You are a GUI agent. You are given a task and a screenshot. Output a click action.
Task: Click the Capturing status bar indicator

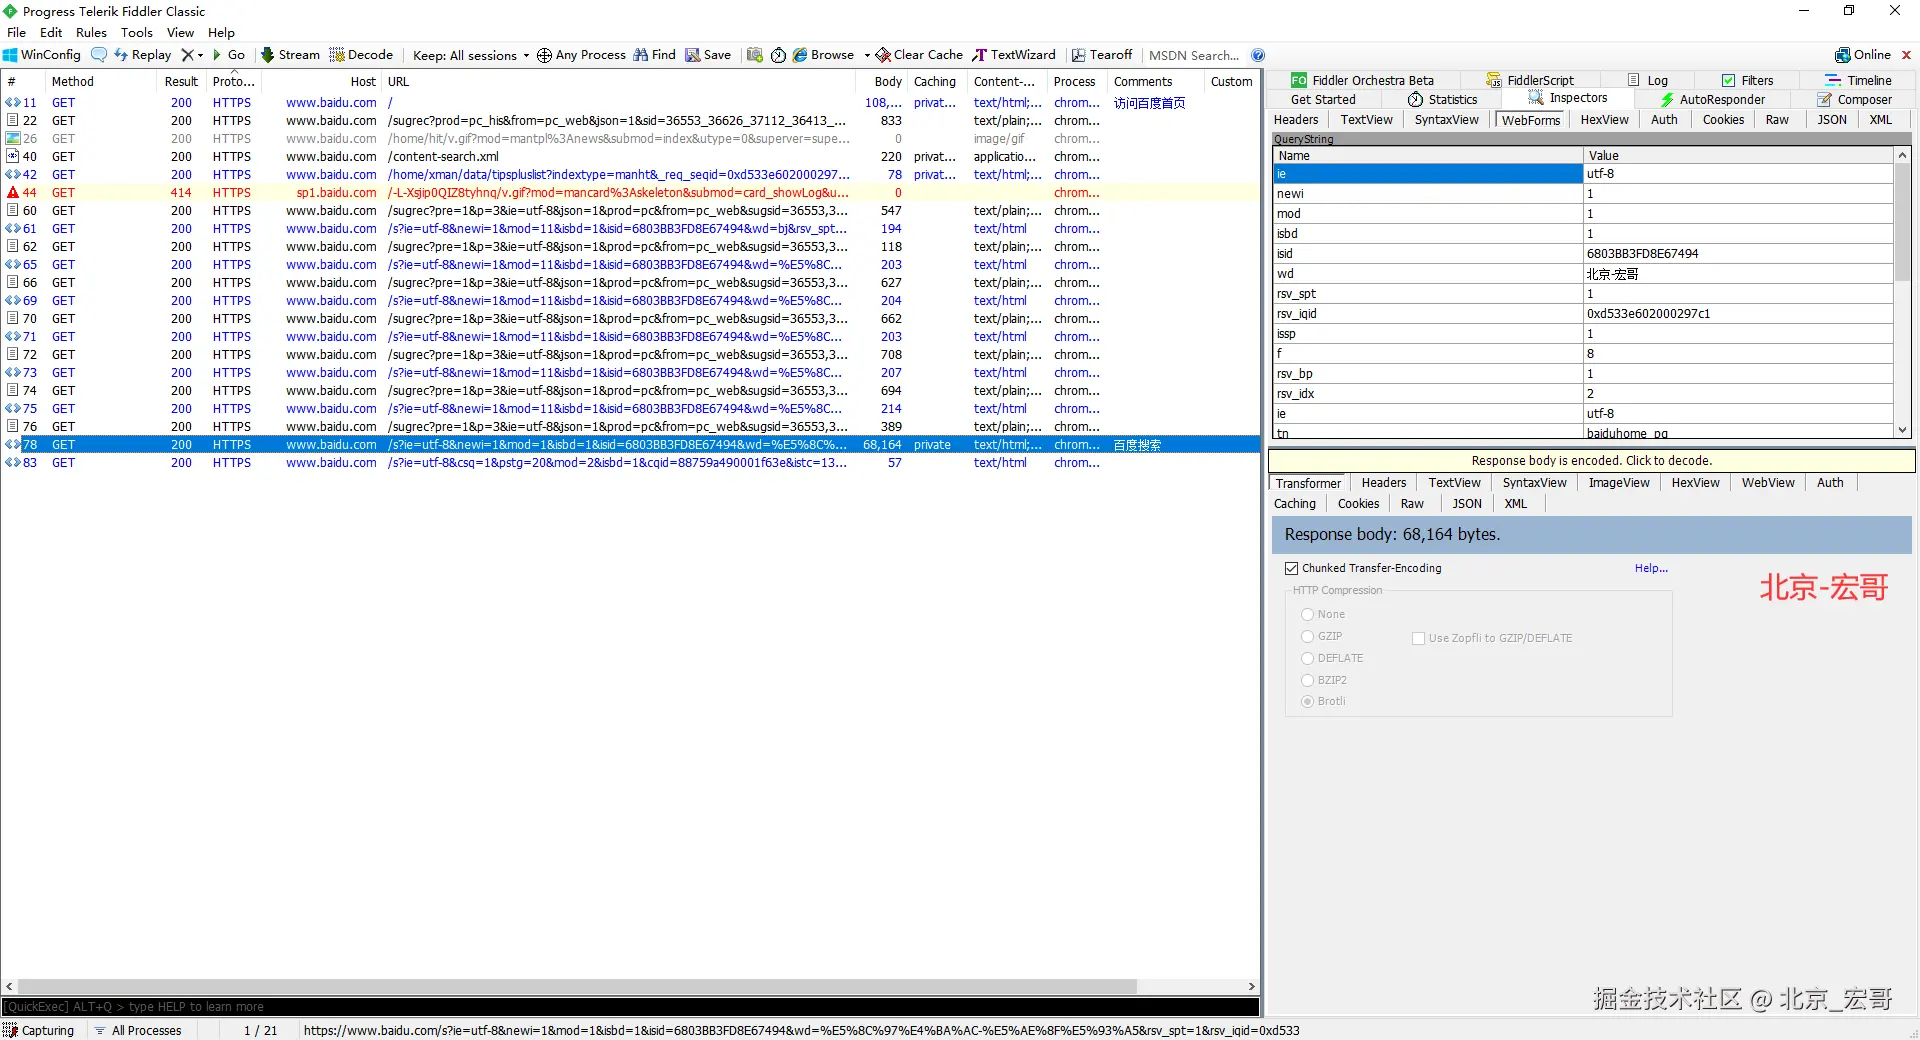(39, 1030)
